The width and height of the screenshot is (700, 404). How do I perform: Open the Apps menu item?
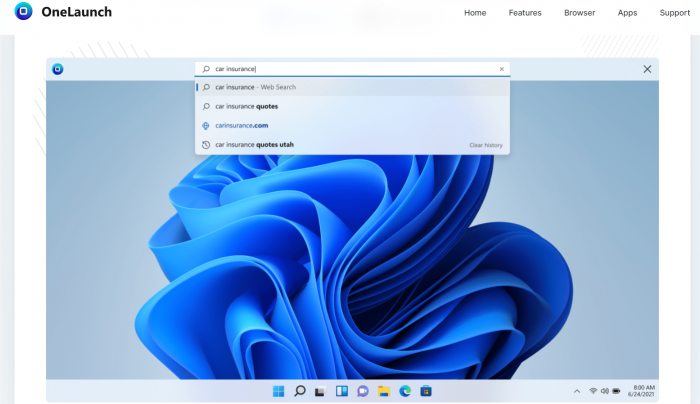[x=627, y=13]
